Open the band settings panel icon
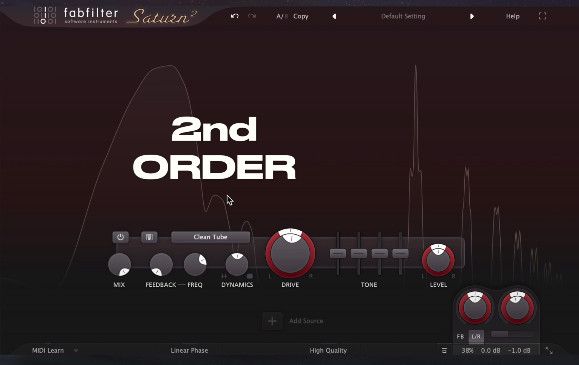Screen dimensions: 579x365 (149, 237)
